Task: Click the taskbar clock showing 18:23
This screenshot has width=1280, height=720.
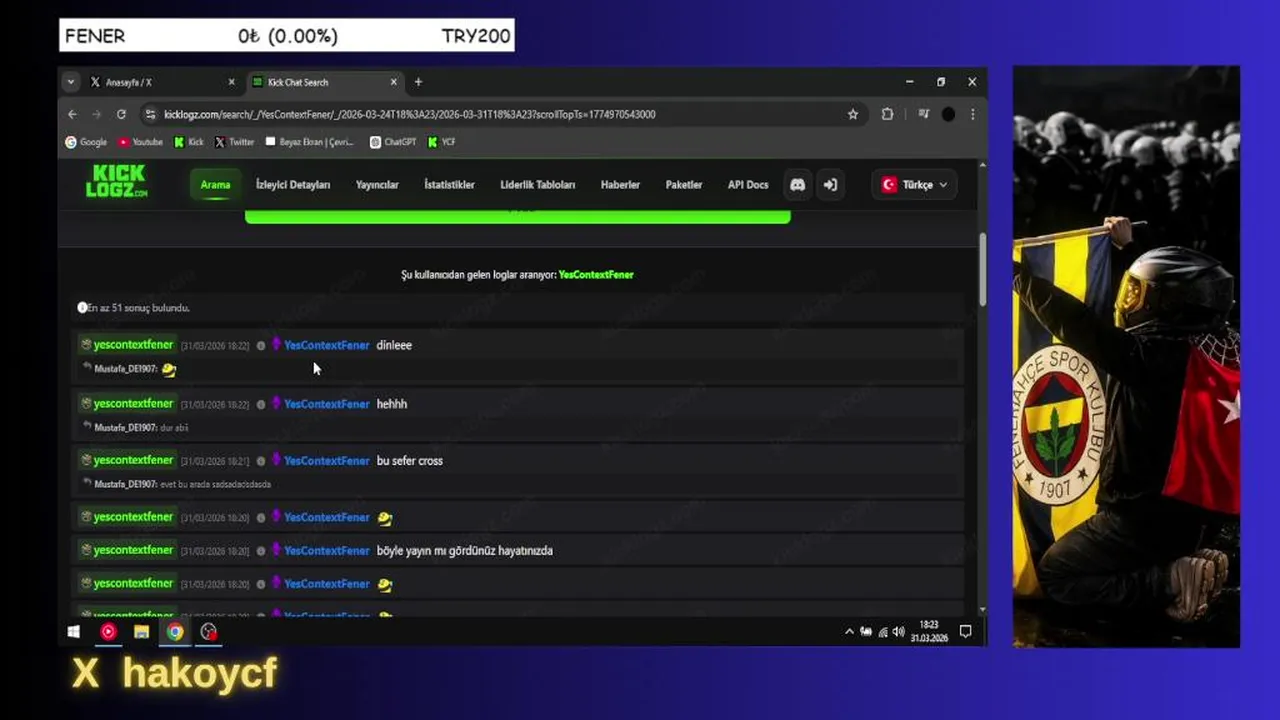Action: [929, 632]
